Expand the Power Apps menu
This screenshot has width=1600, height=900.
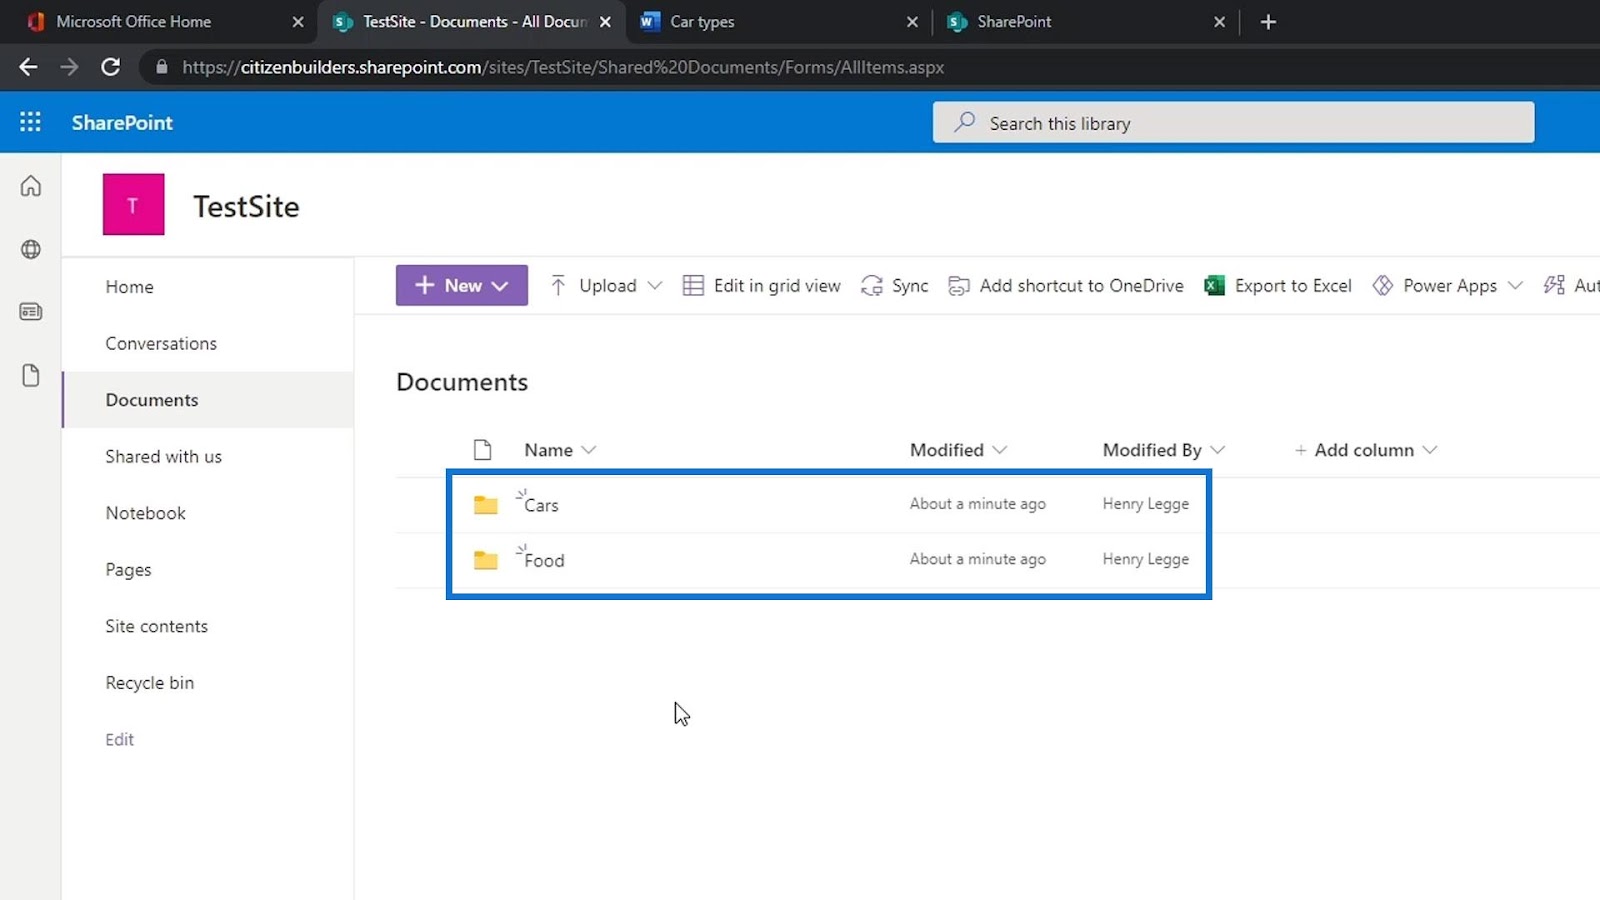click(1515, 286)
